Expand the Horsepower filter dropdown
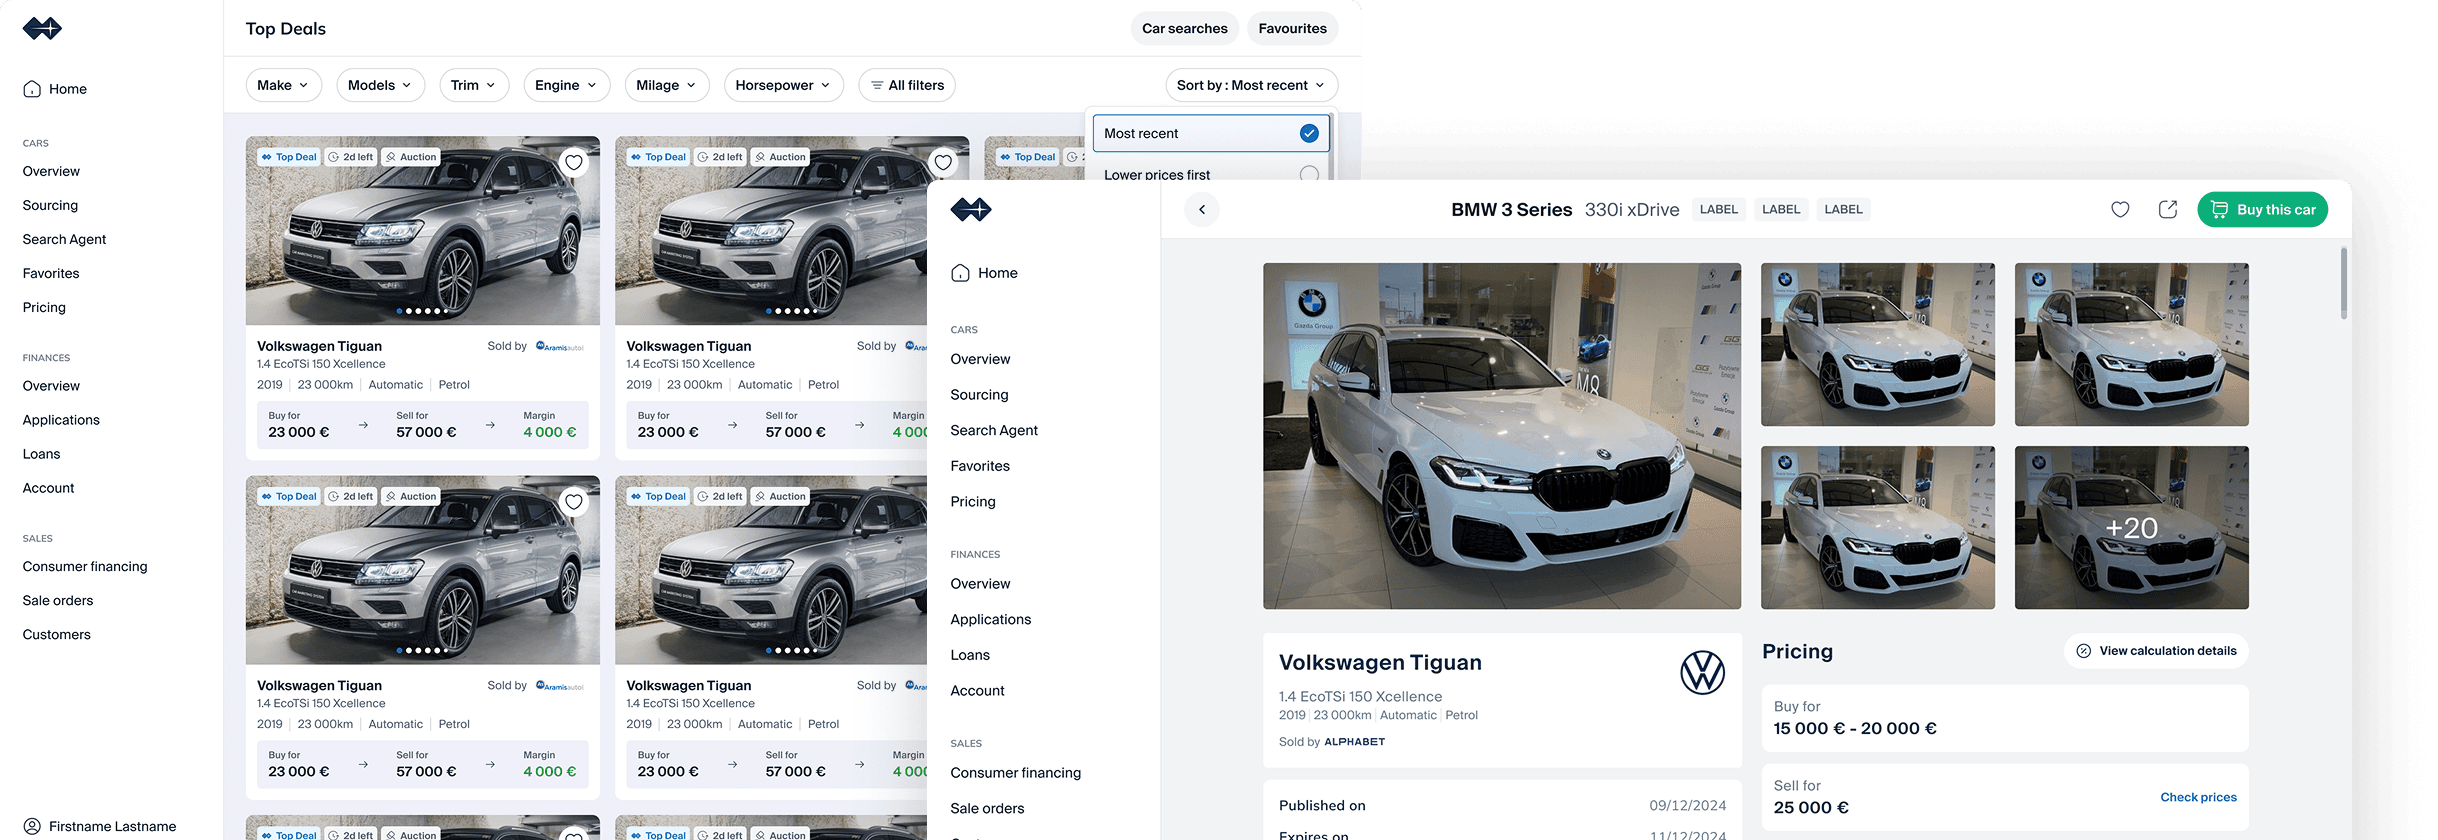2438x840 pixels. (x=784, y=85)
